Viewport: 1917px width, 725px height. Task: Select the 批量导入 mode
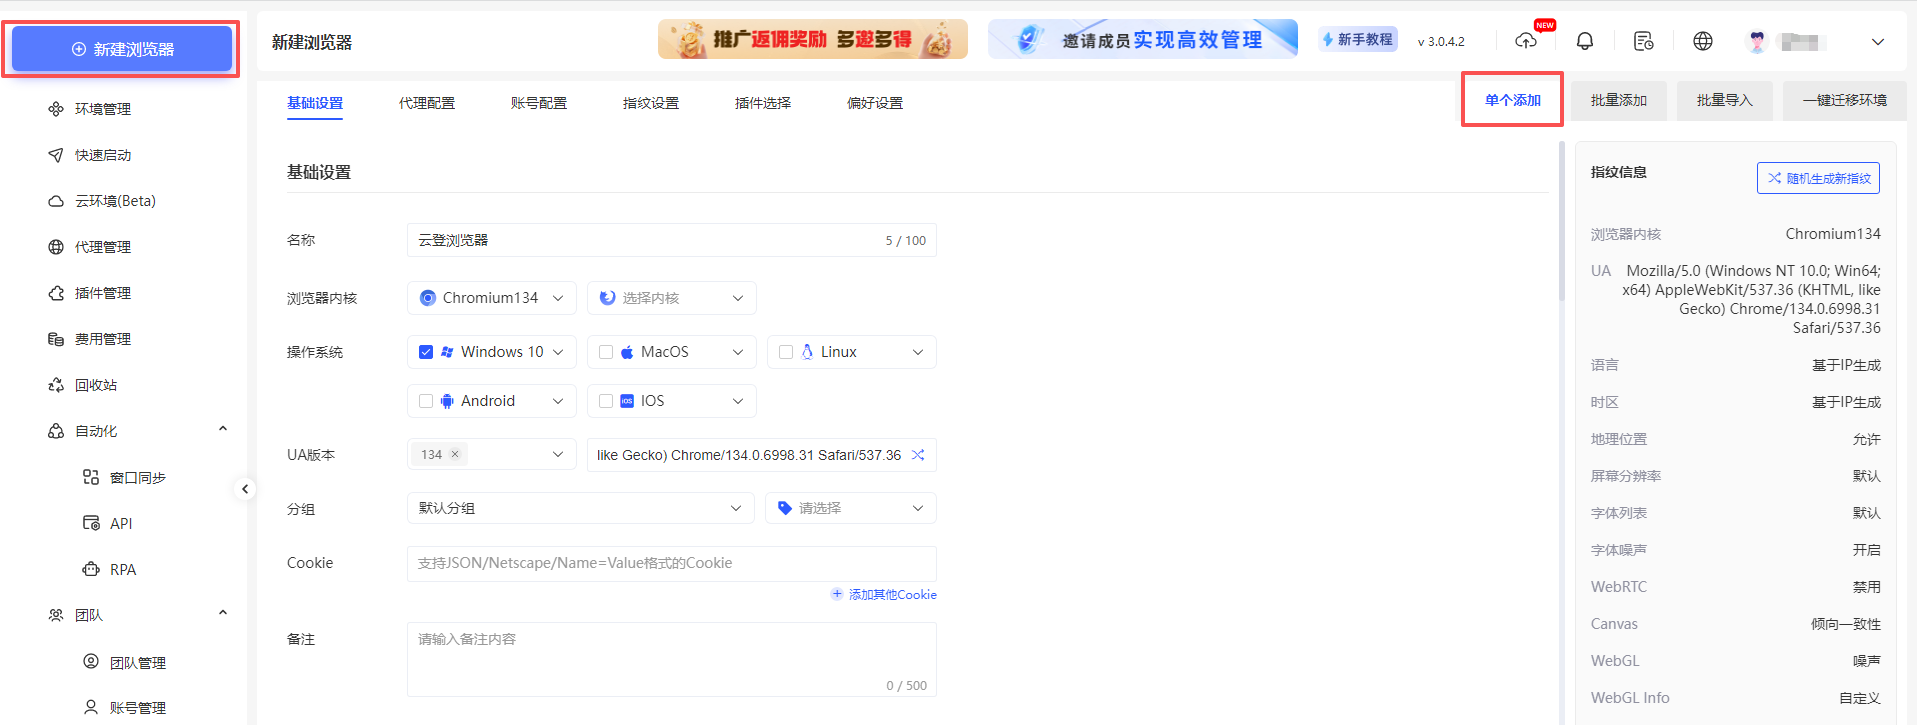coord(1725,100)
